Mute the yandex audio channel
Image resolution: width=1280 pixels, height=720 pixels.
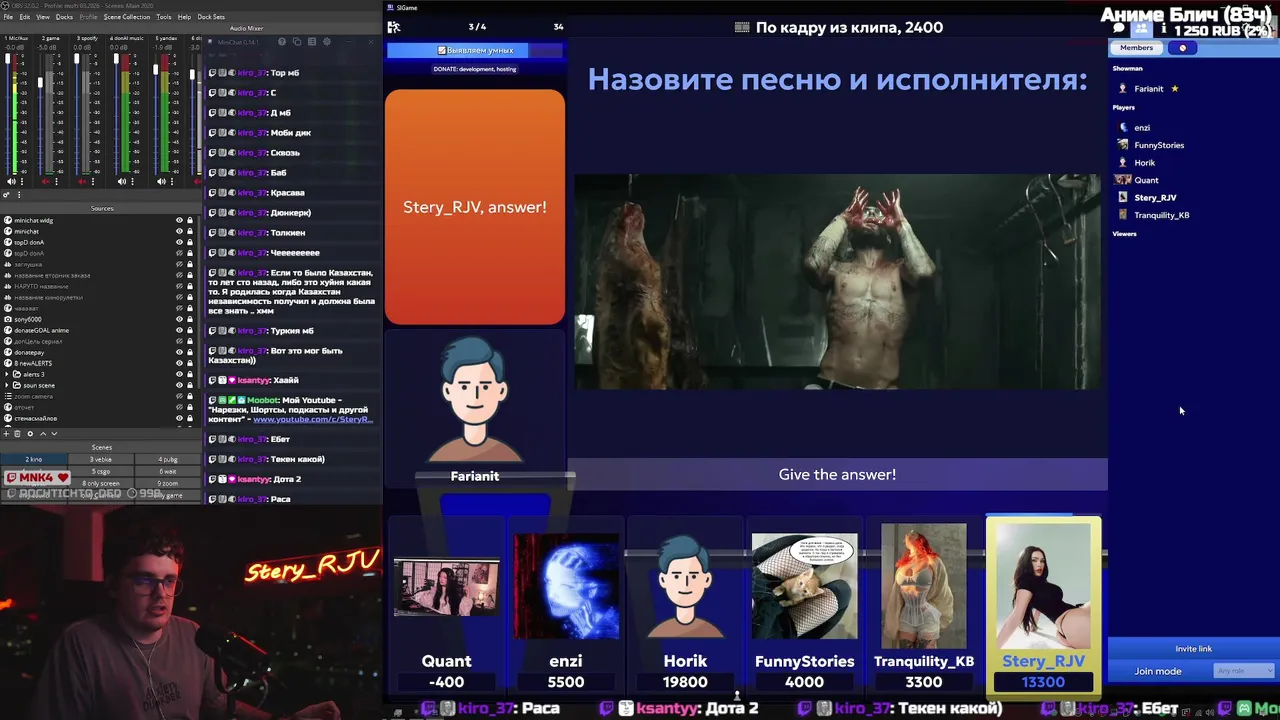(161, 181)
